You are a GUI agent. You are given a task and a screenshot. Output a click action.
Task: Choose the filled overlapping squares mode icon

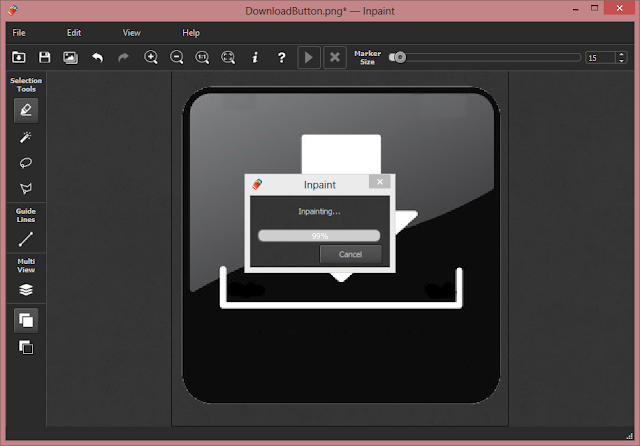26,321
